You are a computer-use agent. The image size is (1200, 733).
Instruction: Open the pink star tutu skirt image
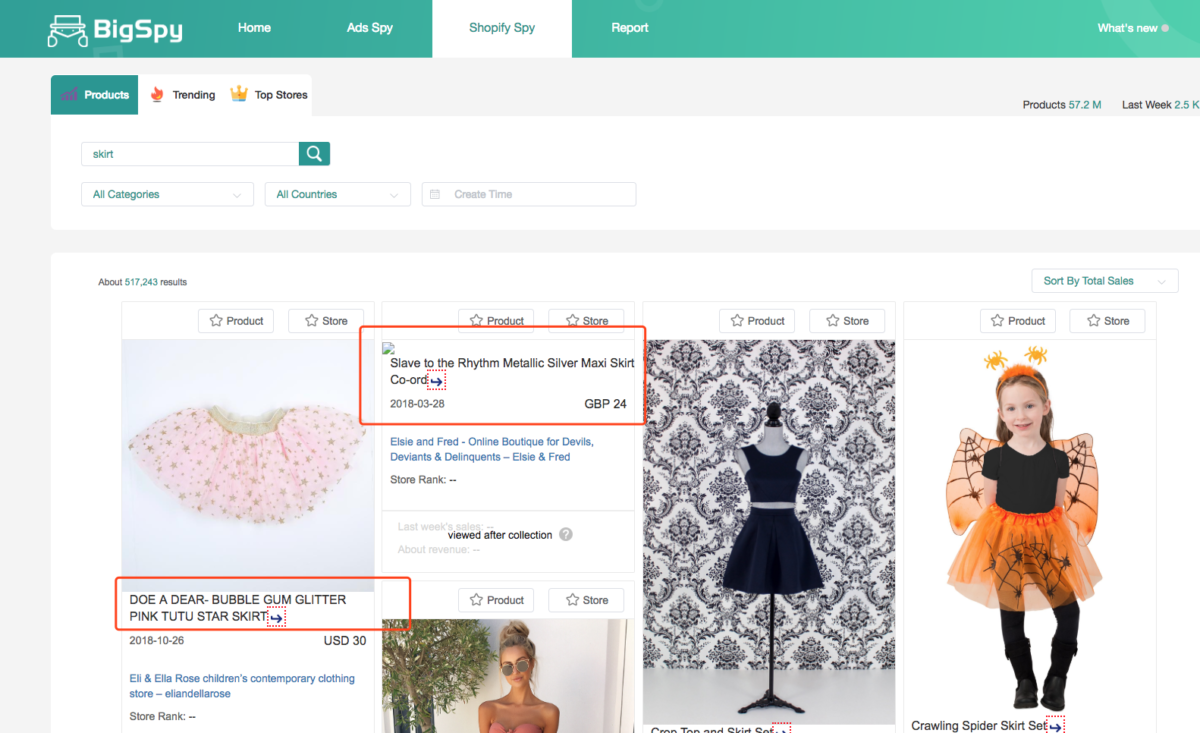click(248, 465)
